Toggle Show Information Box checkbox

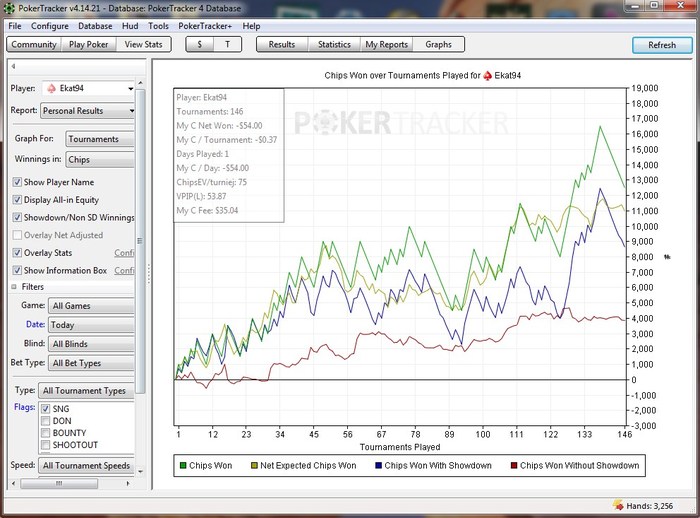[17, 270]
